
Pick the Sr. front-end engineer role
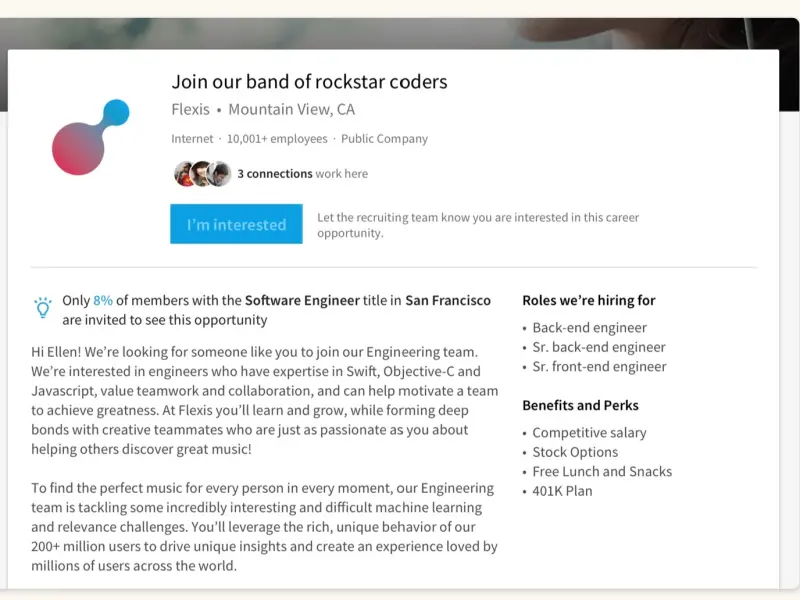[x=599, y=367]
